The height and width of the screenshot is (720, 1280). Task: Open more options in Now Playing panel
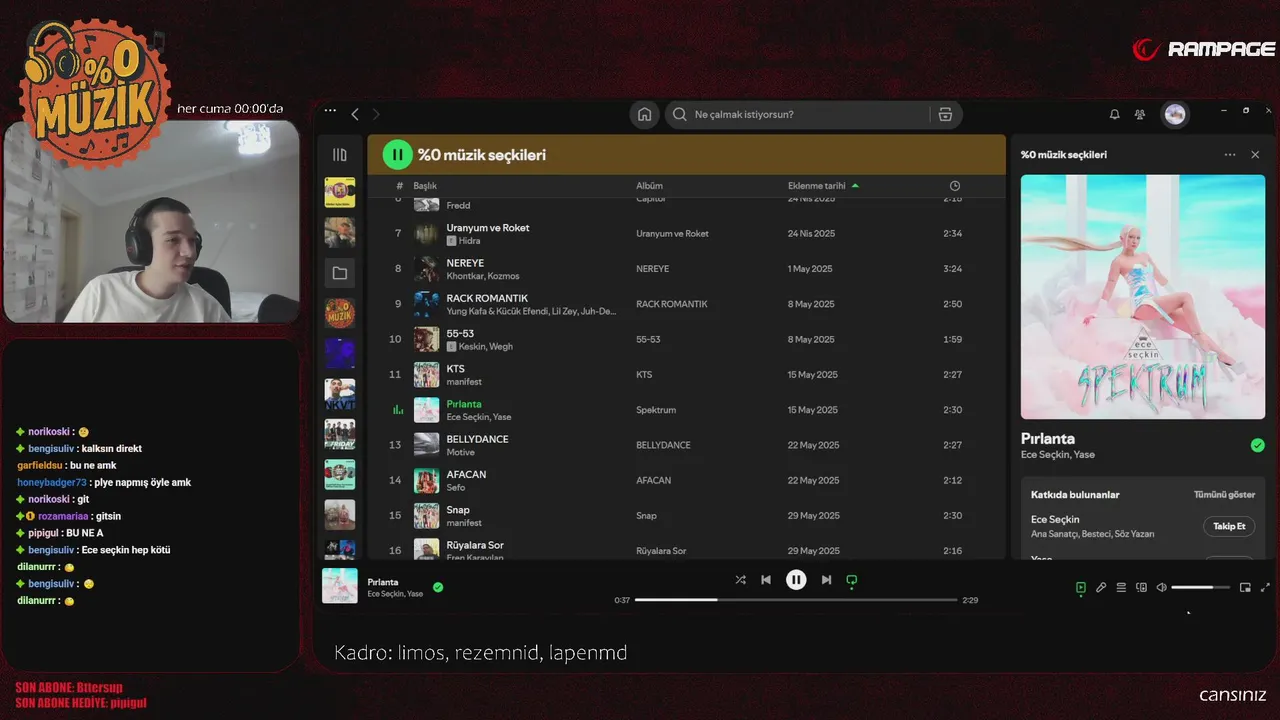pos(1230,155)
